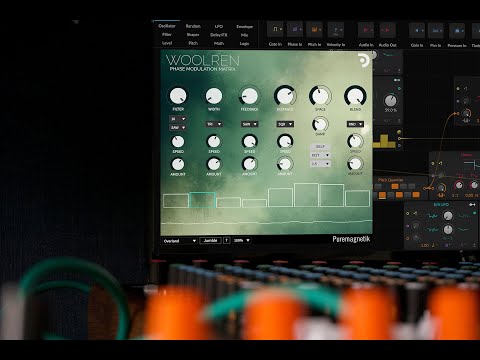Open the Mix module category

(x=244, y=35)
